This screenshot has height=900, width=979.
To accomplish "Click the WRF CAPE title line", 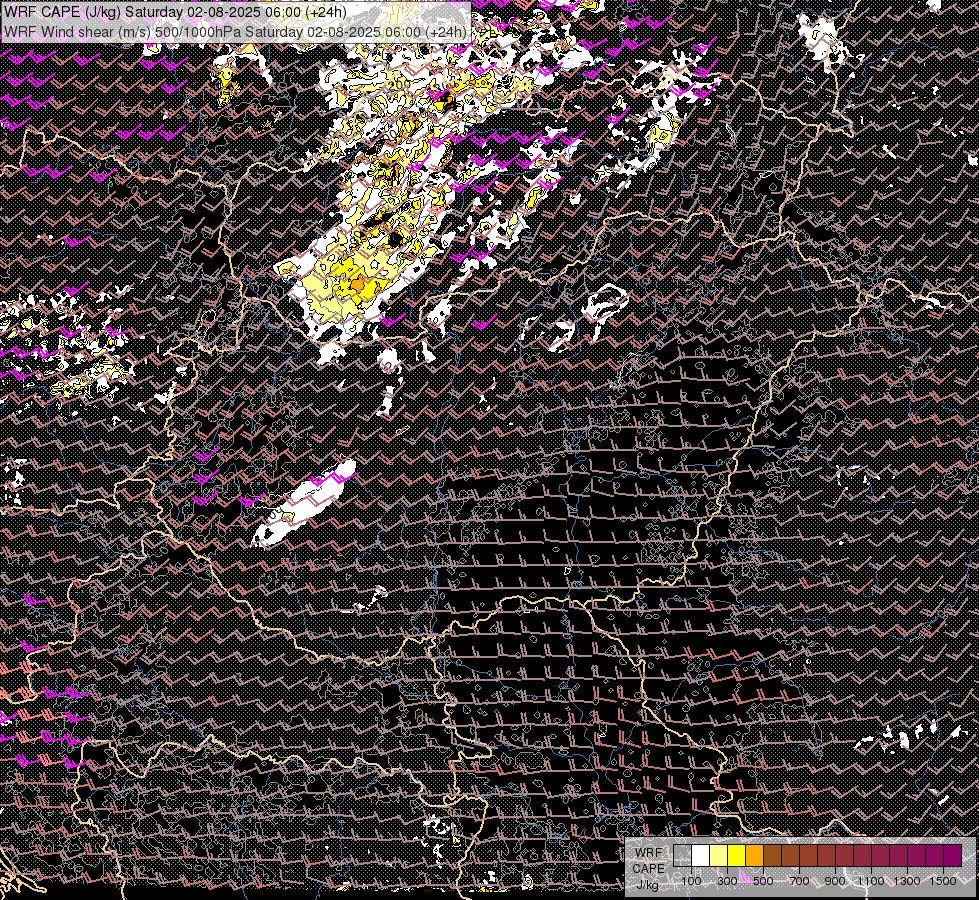I will pyautogui.click(x=175, y=12).
